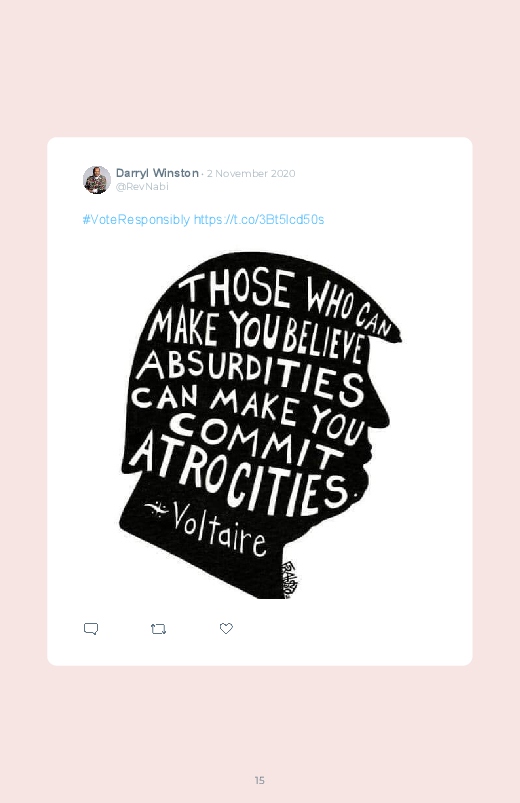Open the black silhouette quote image
This screenshot has height=803, width=520.
coord(260,425)
